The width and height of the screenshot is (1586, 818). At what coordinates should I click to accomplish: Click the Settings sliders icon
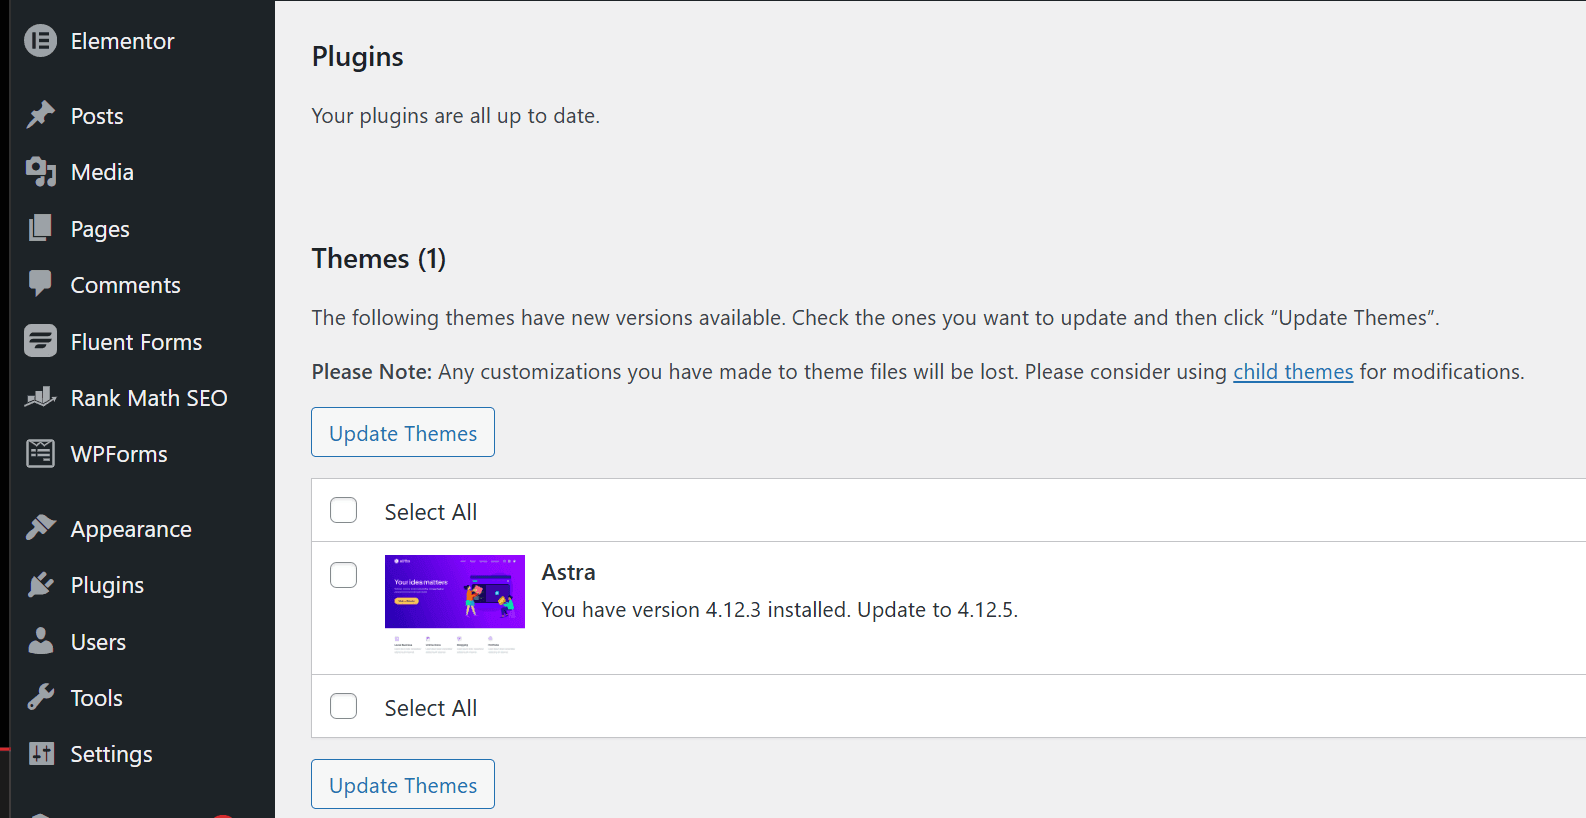pyautogui.click(x=41, y=753)
